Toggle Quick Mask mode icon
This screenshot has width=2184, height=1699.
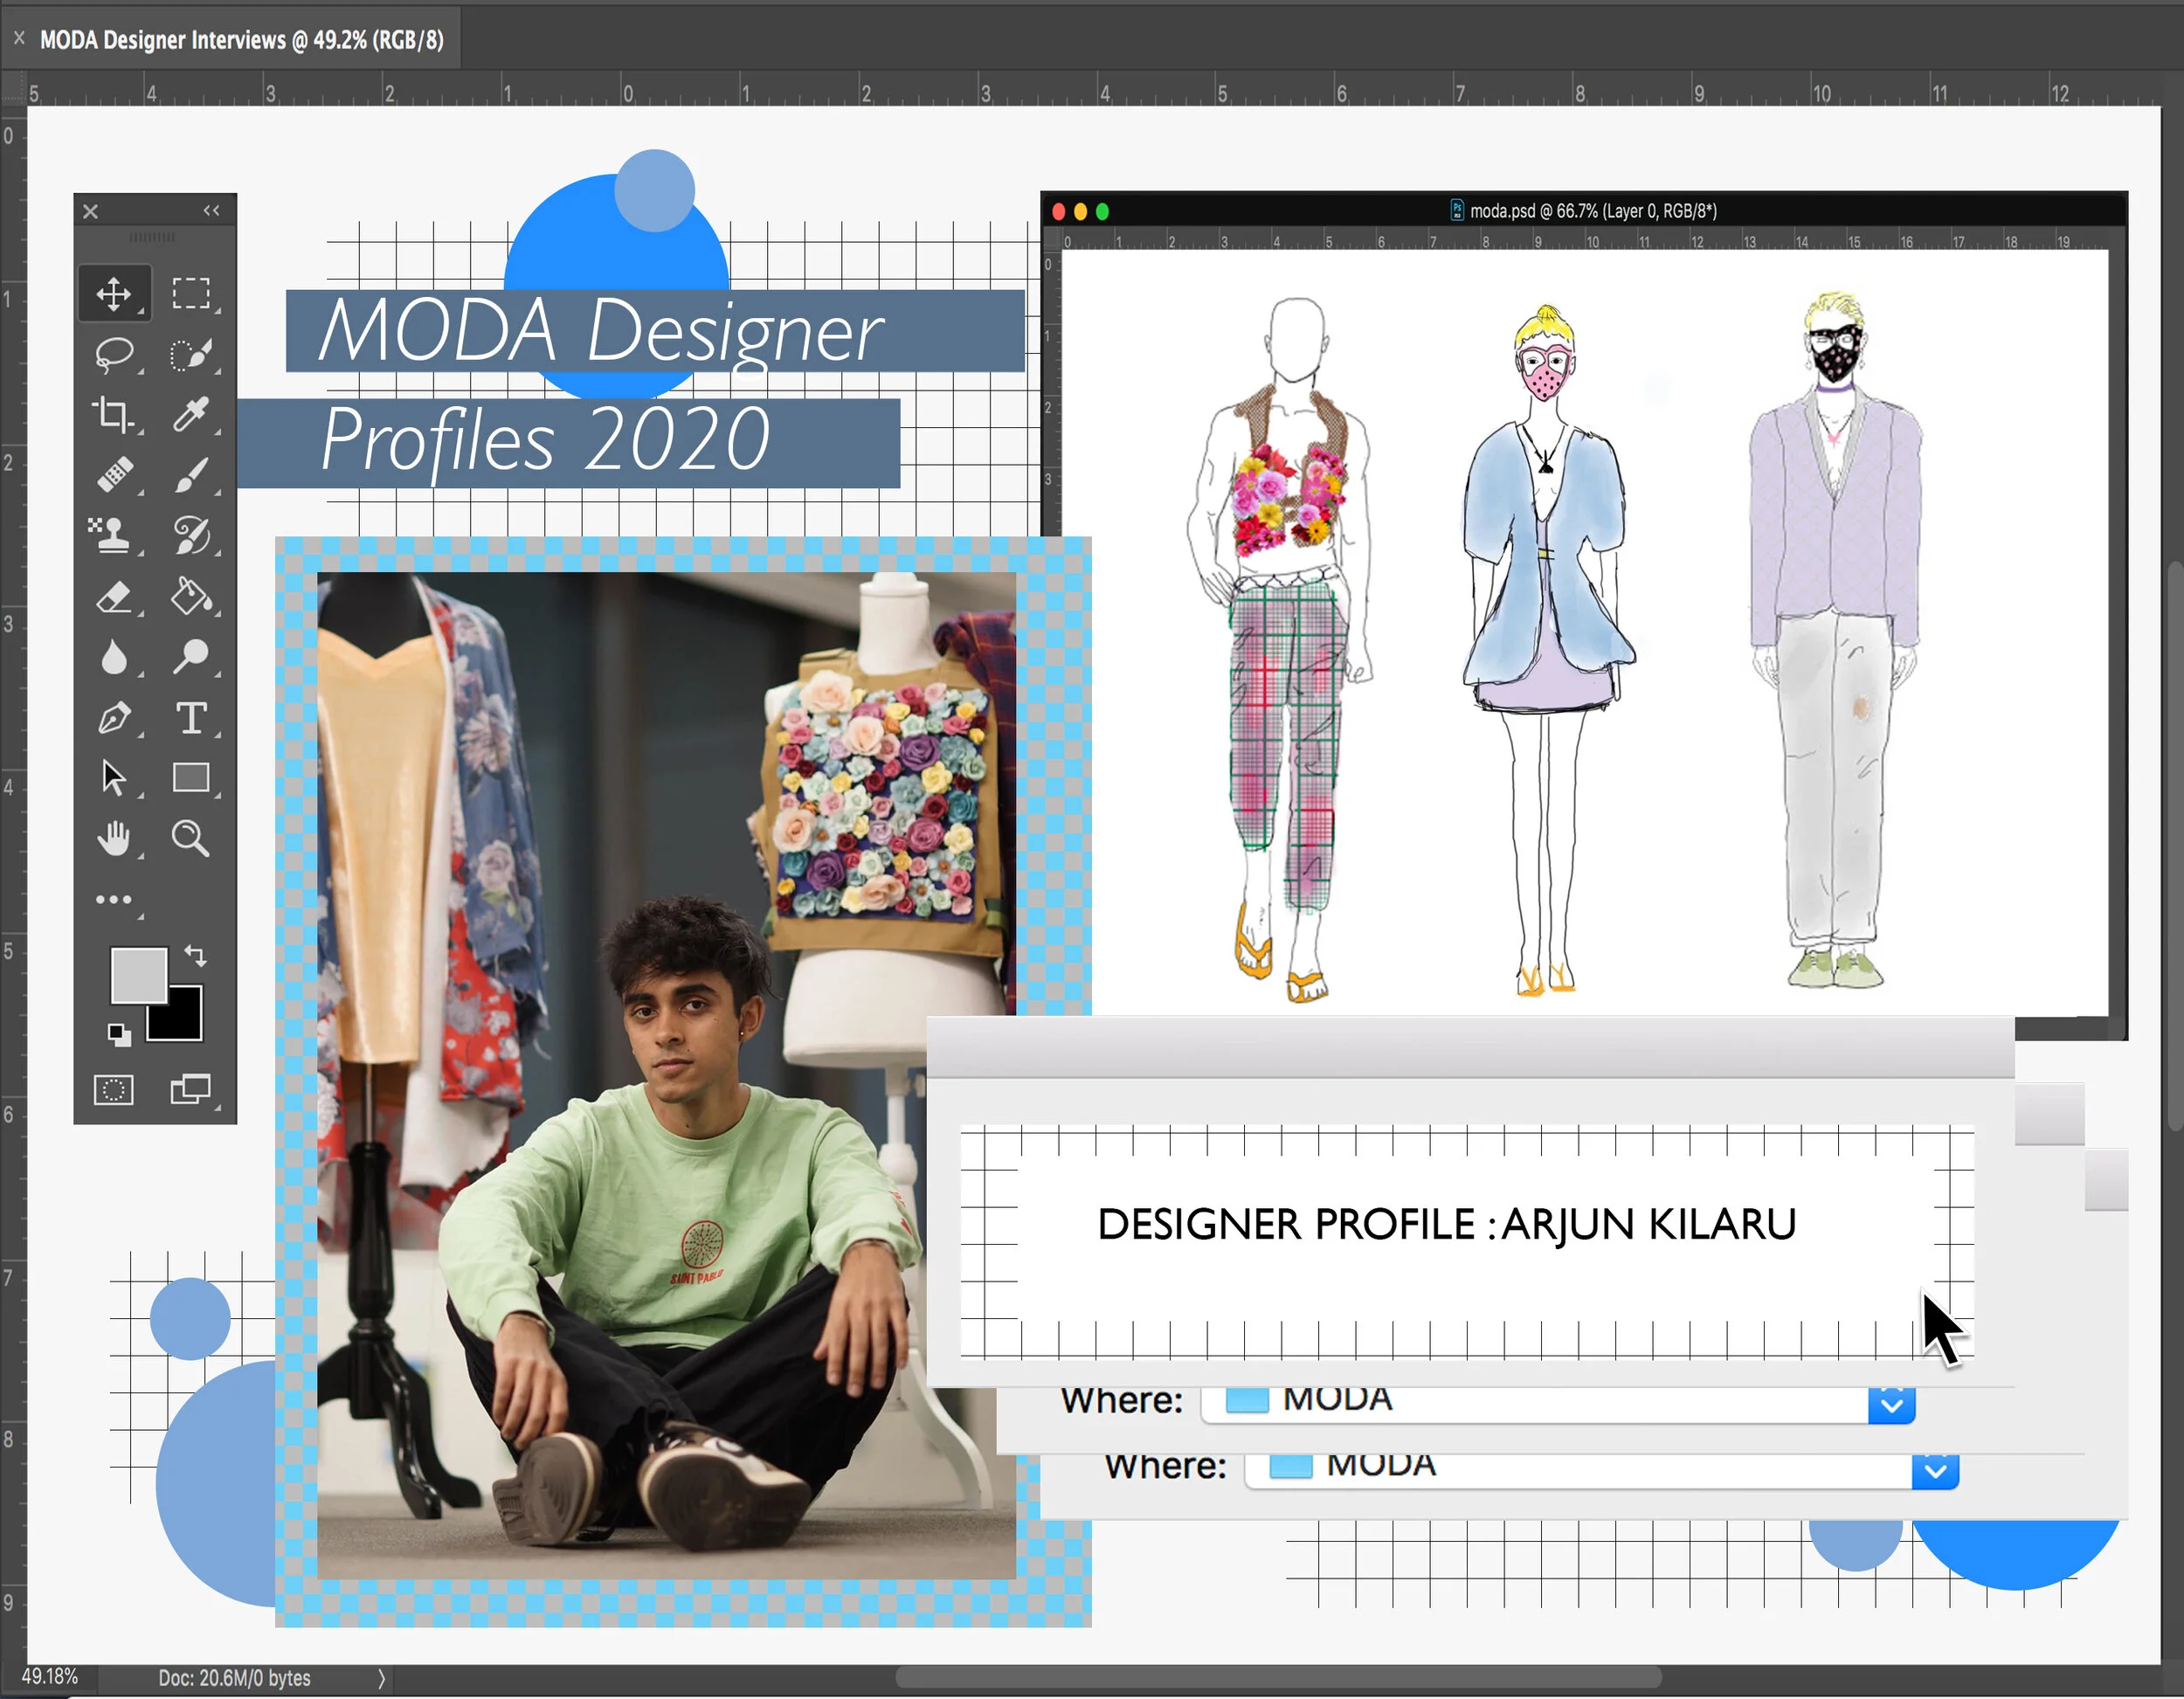click(113, 1089)
